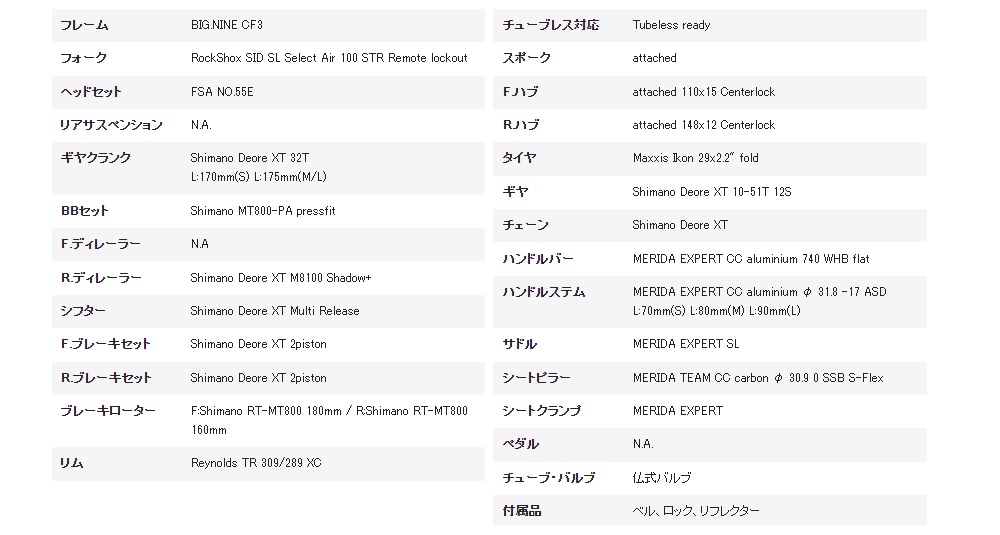
Task: Click the Tubeless ready value
Action: (x=671, y=25)
